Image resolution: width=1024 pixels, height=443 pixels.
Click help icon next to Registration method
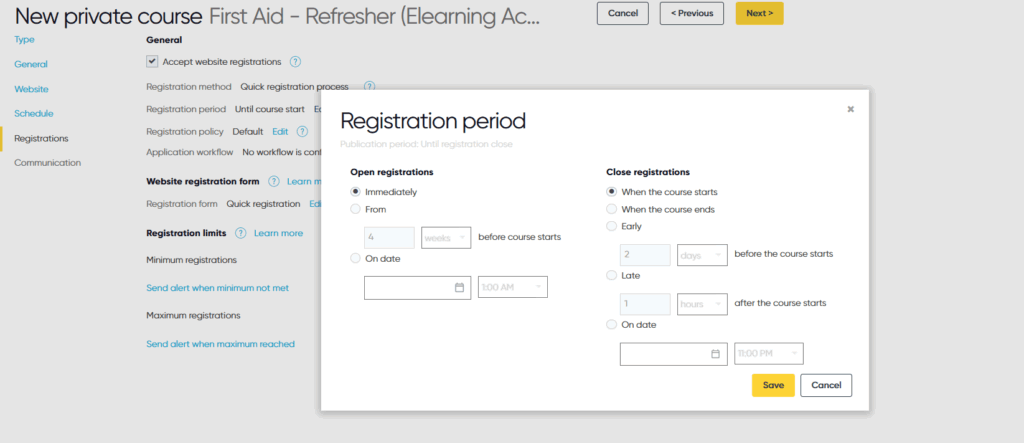370,86
